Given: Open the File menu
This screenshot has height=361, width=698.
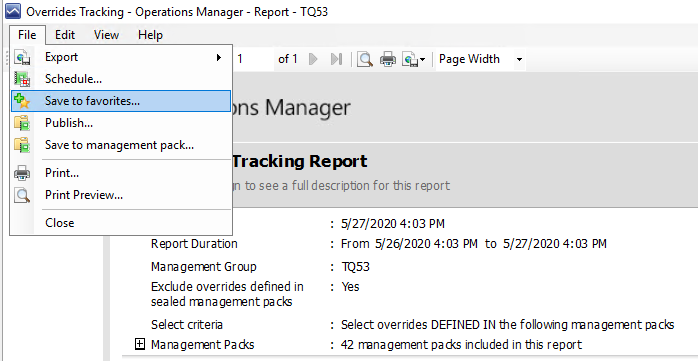Looking at the screenshot, I should (27, 35).
